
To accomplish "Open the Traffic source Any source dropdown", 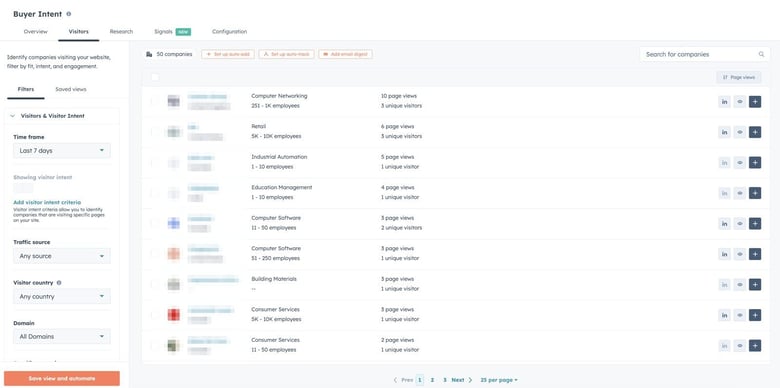I will (x=62, y=256).
